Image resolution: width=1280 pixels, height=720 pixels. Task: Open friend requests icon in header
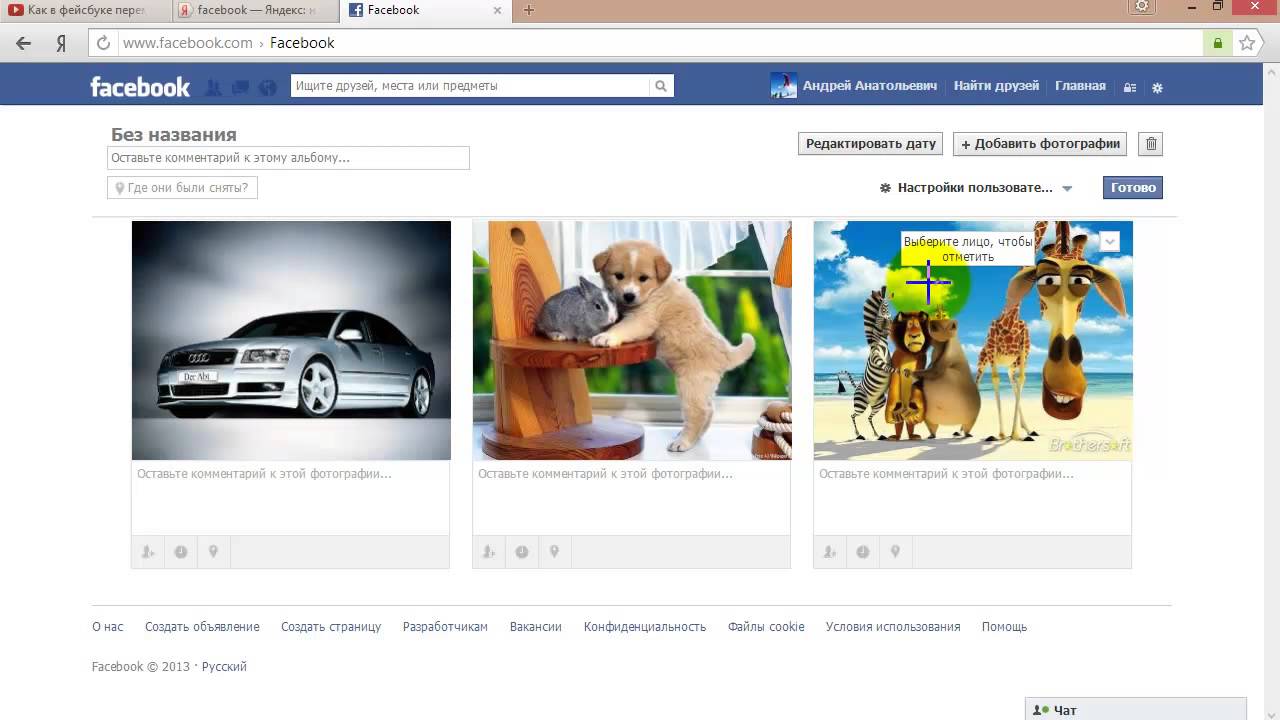pos(213,88)
